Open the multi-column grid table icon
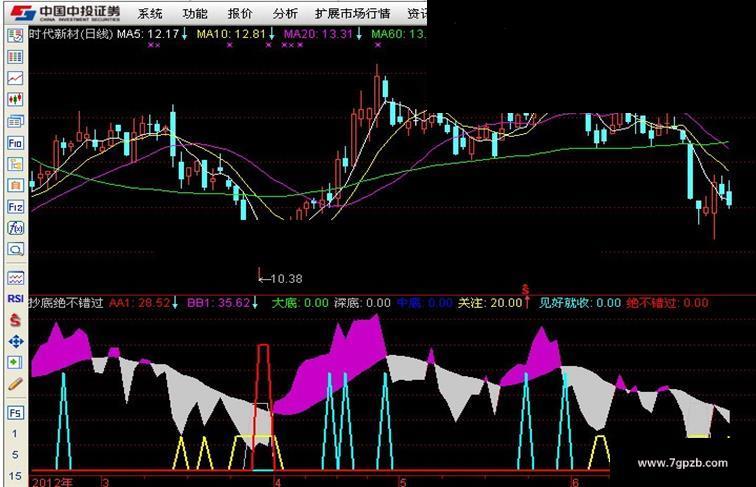 15,57
